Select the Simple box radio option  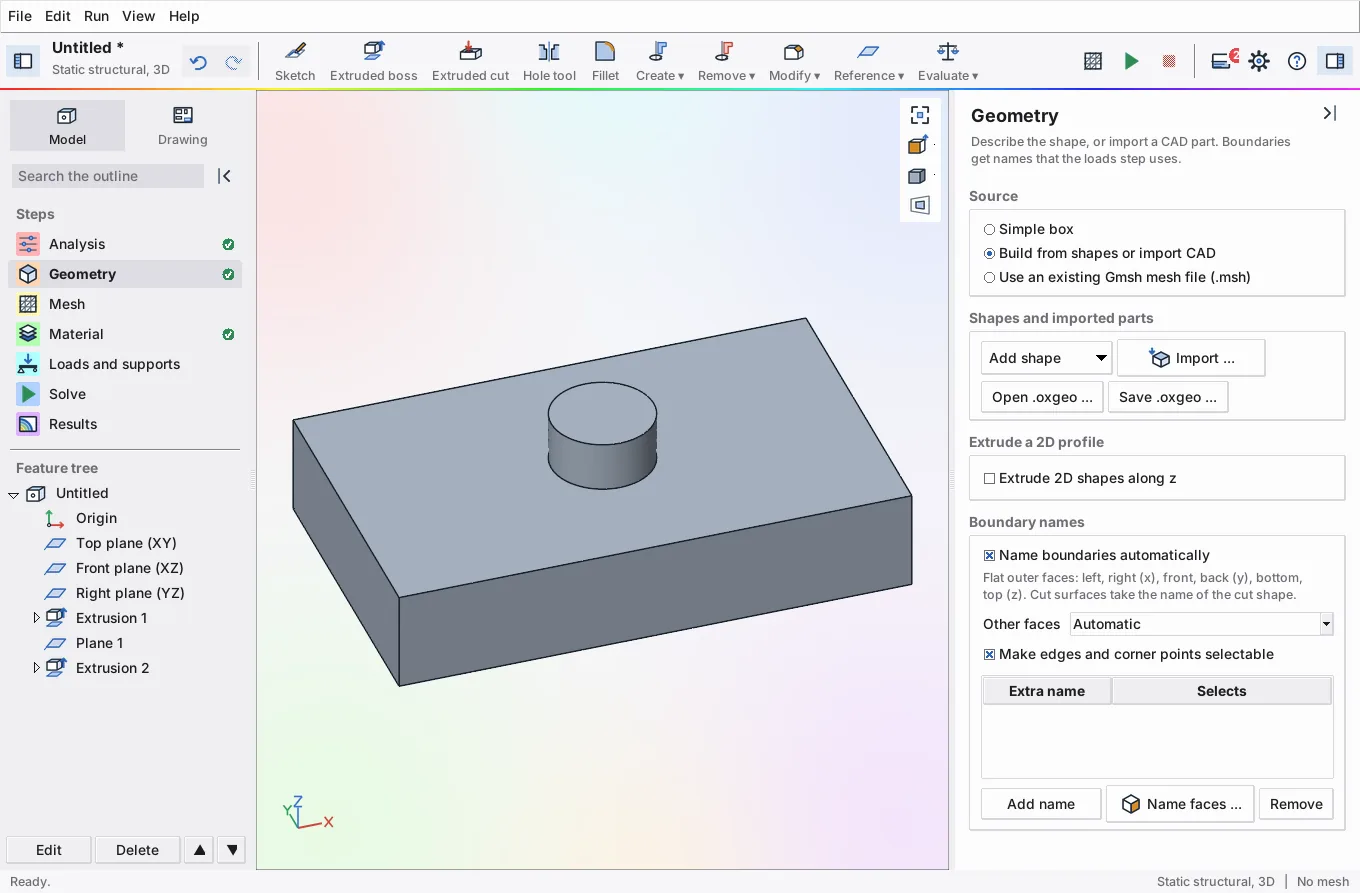[1028, 229]
